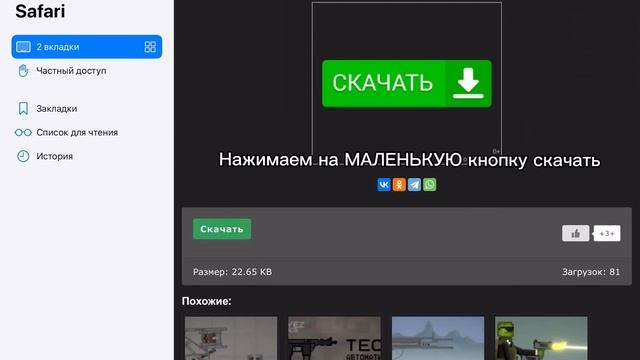640x360 pixels.
Task: Click the Похожие: heading
Action: tap(207, 301)
